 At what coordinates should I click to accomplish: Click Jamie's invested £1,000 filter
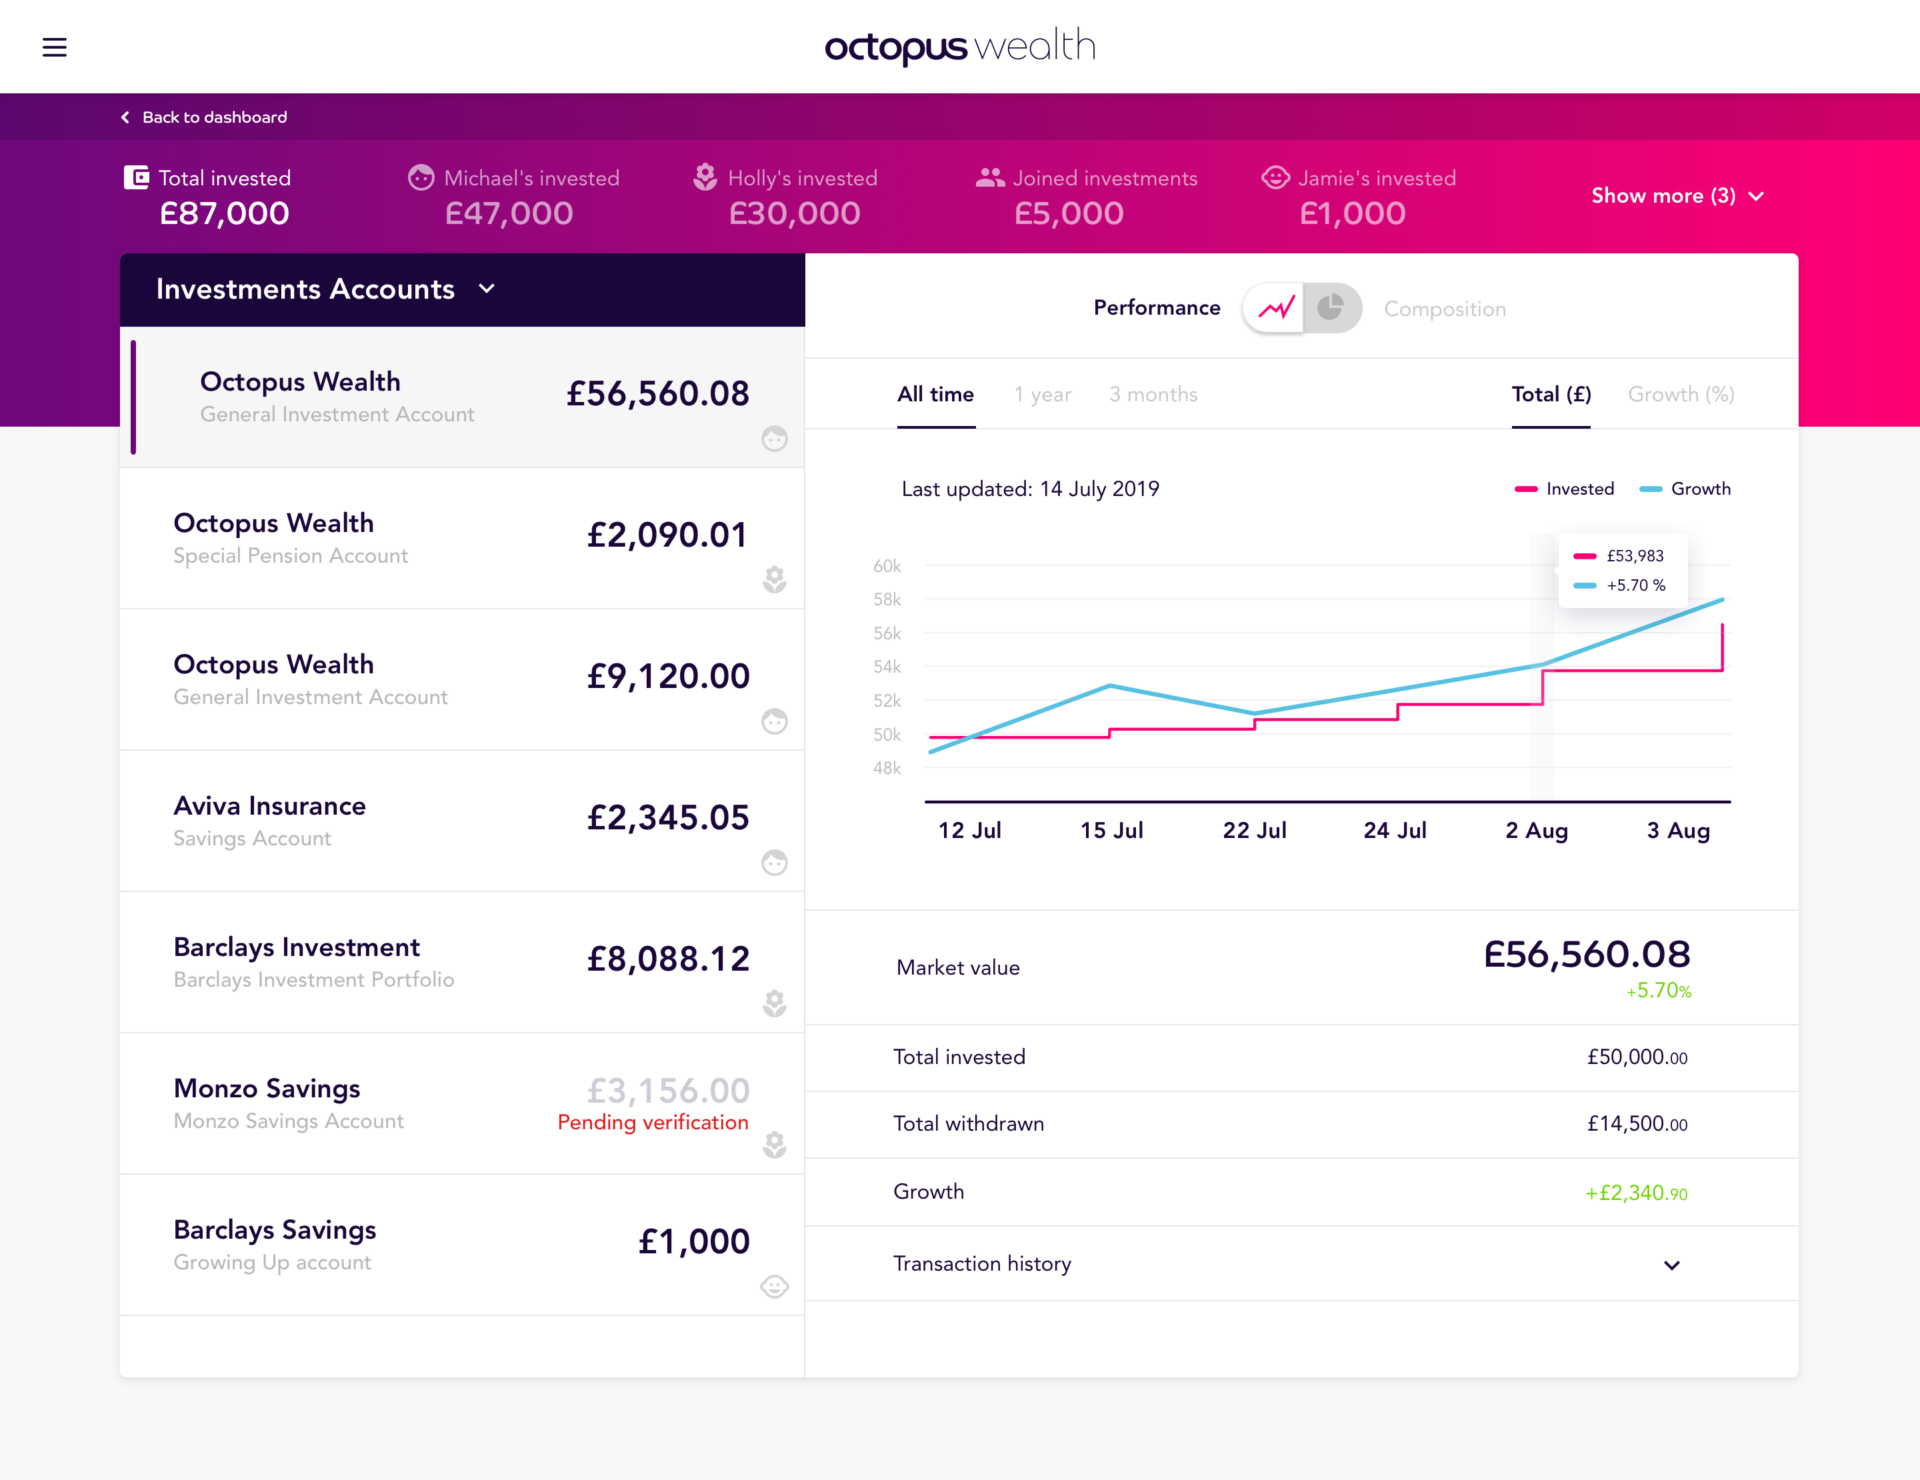coord(1358,196)
